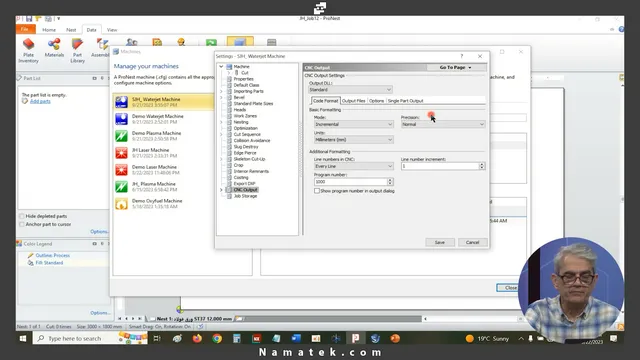Open the Go To Page dropdown
Viewport: 640px width, 360px height.
[x=456, y=67]
